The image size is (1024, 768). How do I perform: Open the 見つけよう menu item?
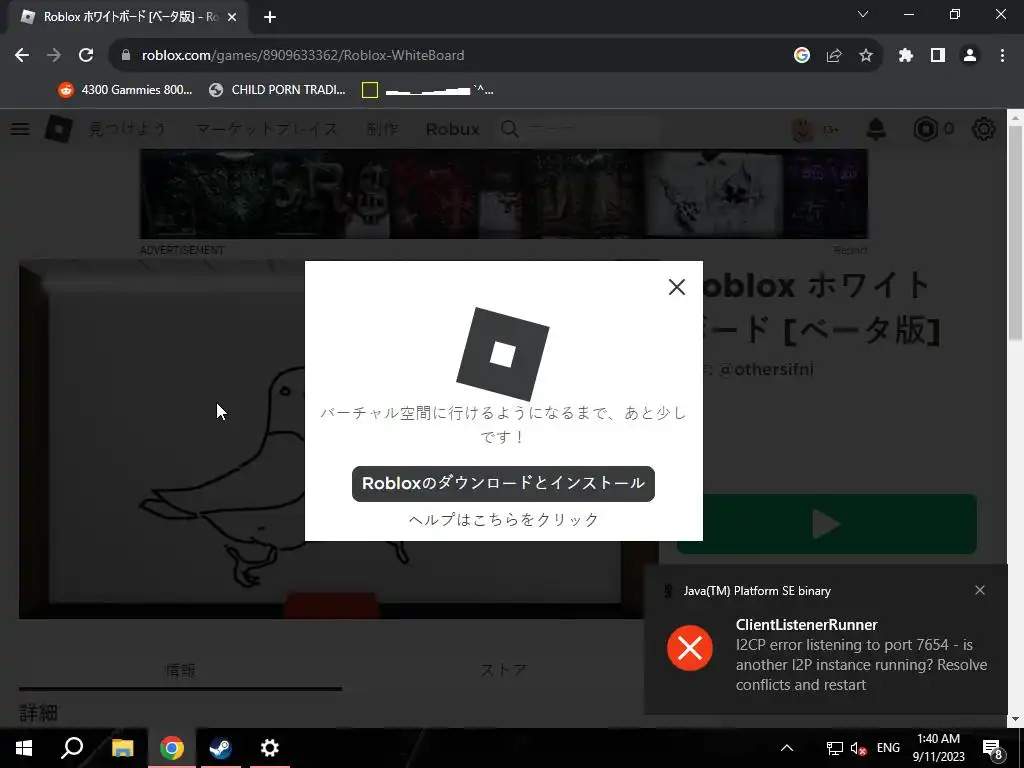pyautogui.click(x=127, y=129)
